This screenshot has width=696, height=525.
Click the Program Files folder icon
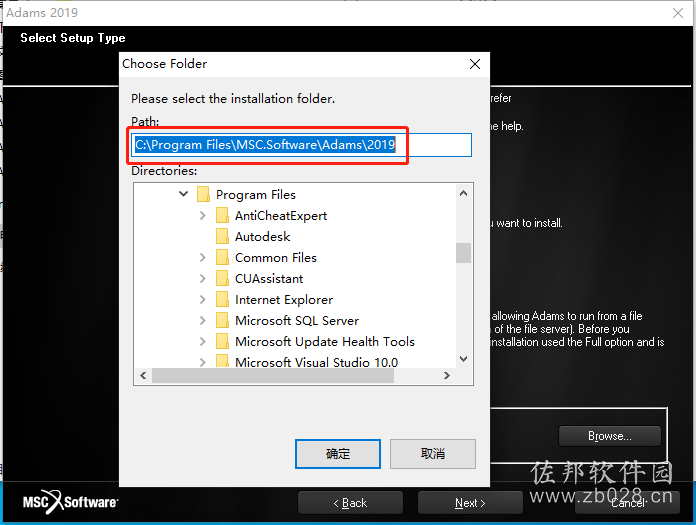(203, 194)
